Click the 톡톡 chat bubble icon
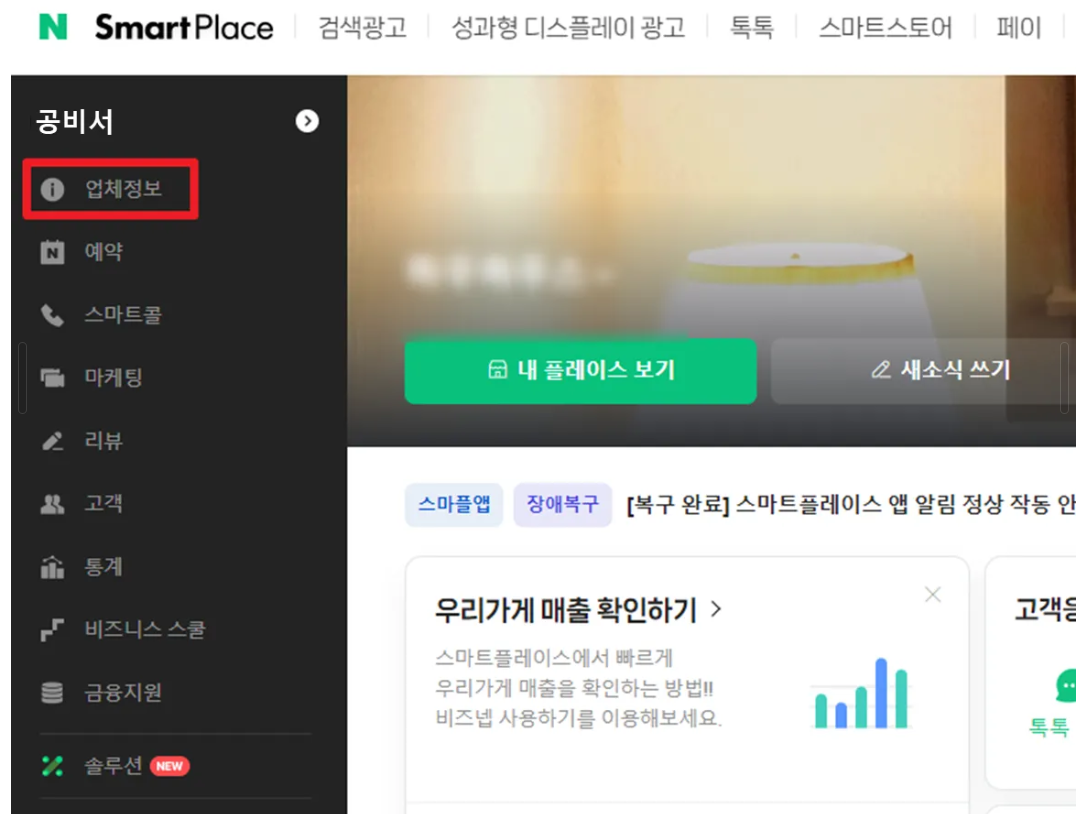Image resolution: width=1084 pixels, height=814 pixels. 1065,686
